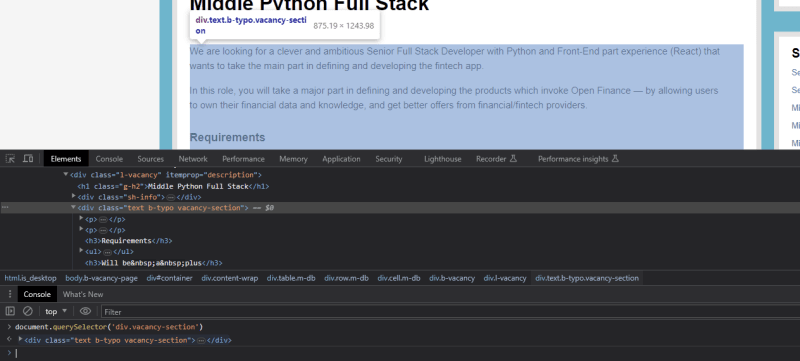Select the h3 Requirements node

[129, 241]
